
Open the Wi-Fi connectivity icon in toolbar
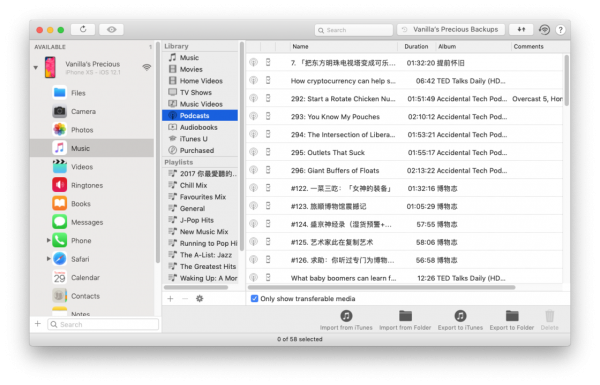(544, 29)
